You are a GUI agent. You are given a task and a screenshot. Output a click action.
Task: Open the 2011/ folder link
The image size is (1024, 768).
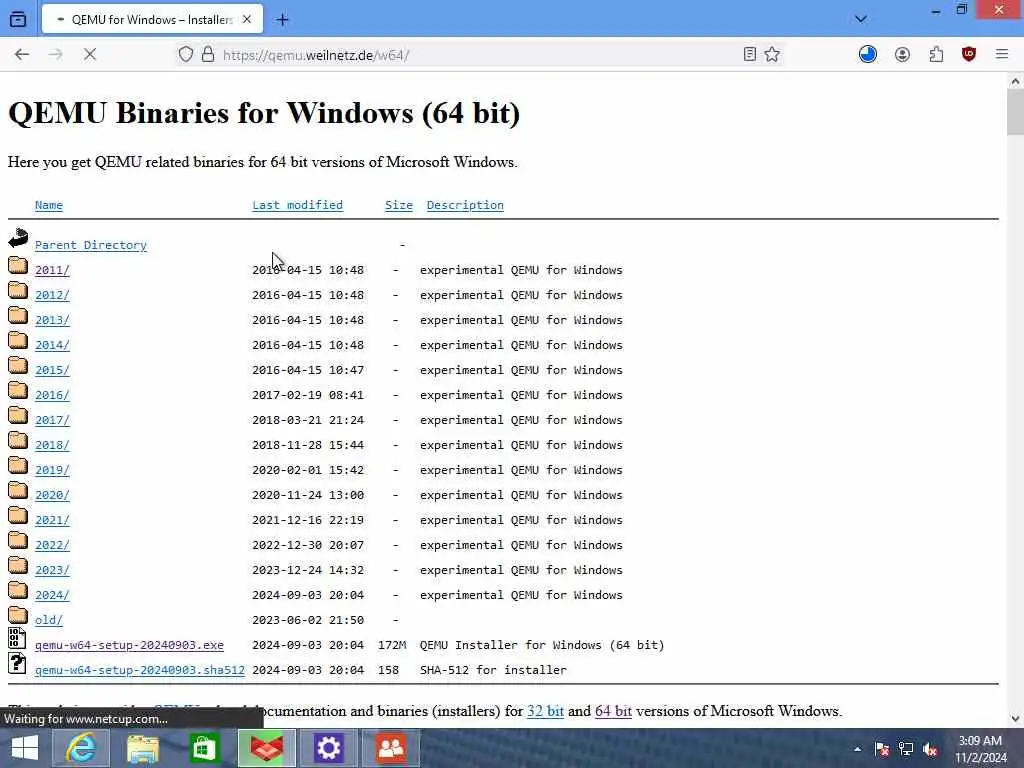(x=52, y=270)
